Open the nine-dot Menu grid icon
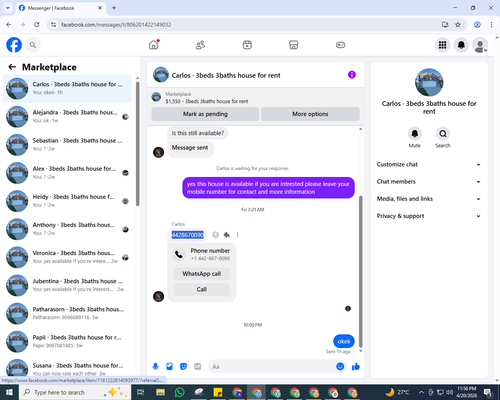The width and height of the screenshot is (500, 400). [442, 45]
